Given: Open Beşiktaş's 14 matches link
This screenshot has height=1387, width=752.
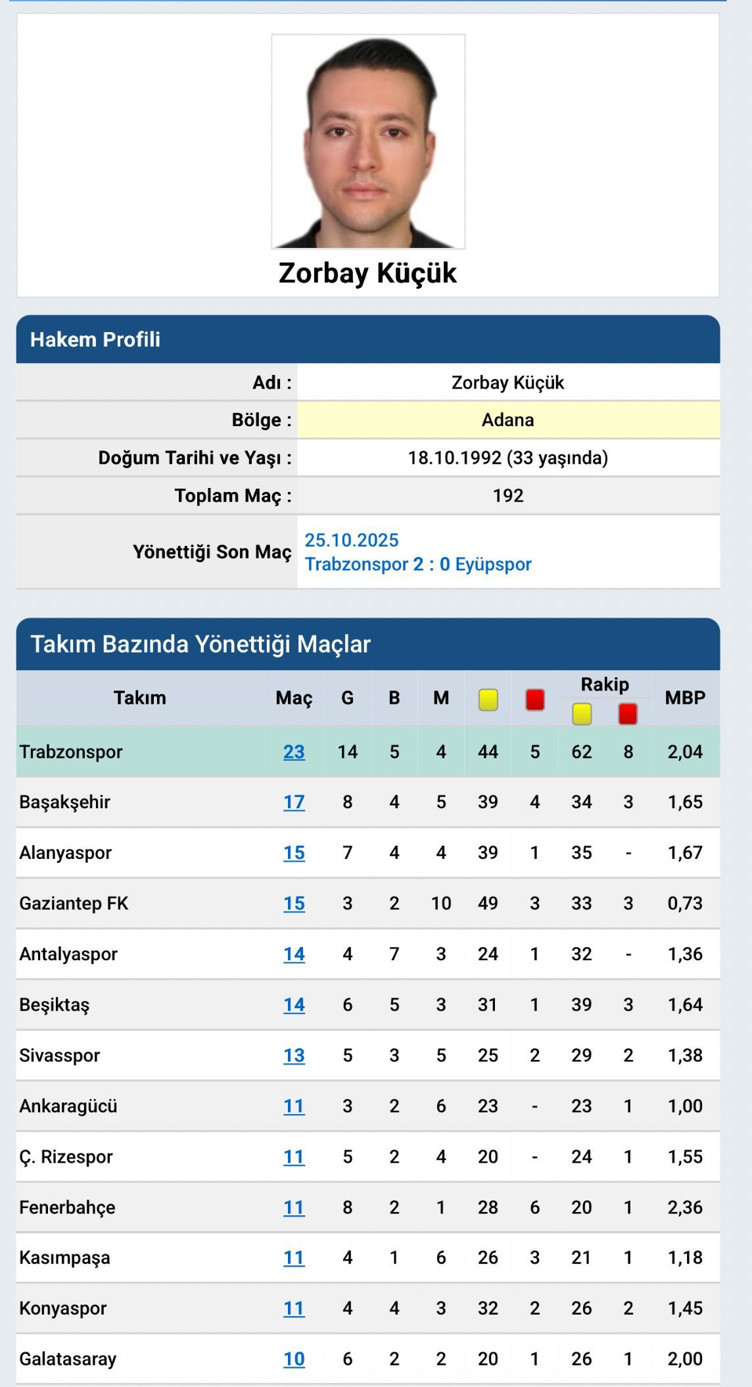Looking at the screenshot, I should point(294,1005).
